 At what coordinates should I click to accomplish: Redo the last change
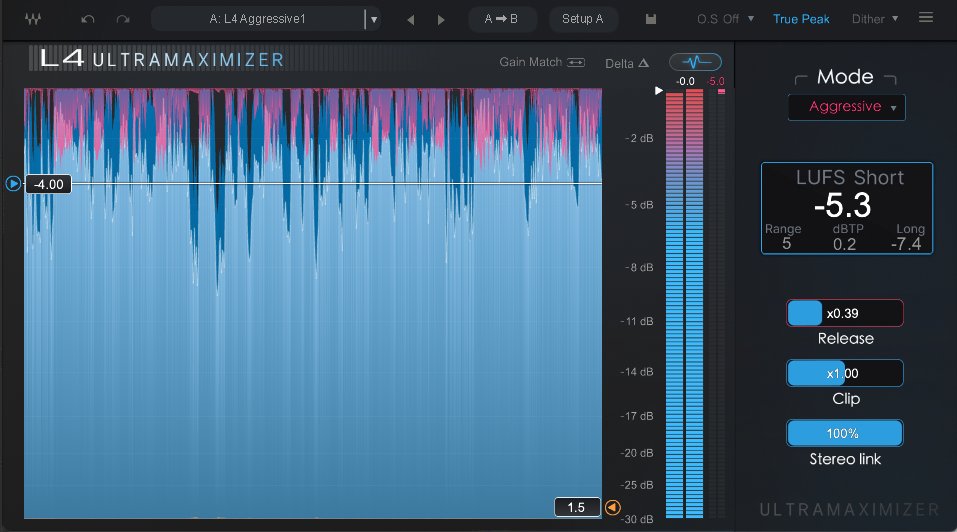(123, 20)
